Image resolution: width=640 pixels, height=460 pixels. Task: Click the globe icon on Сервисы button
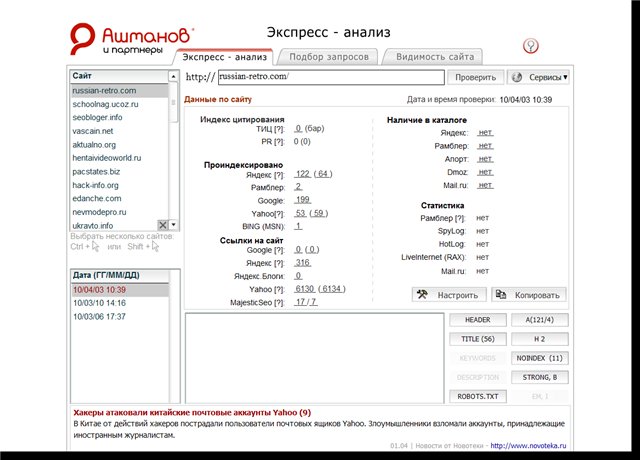point(517,77)
